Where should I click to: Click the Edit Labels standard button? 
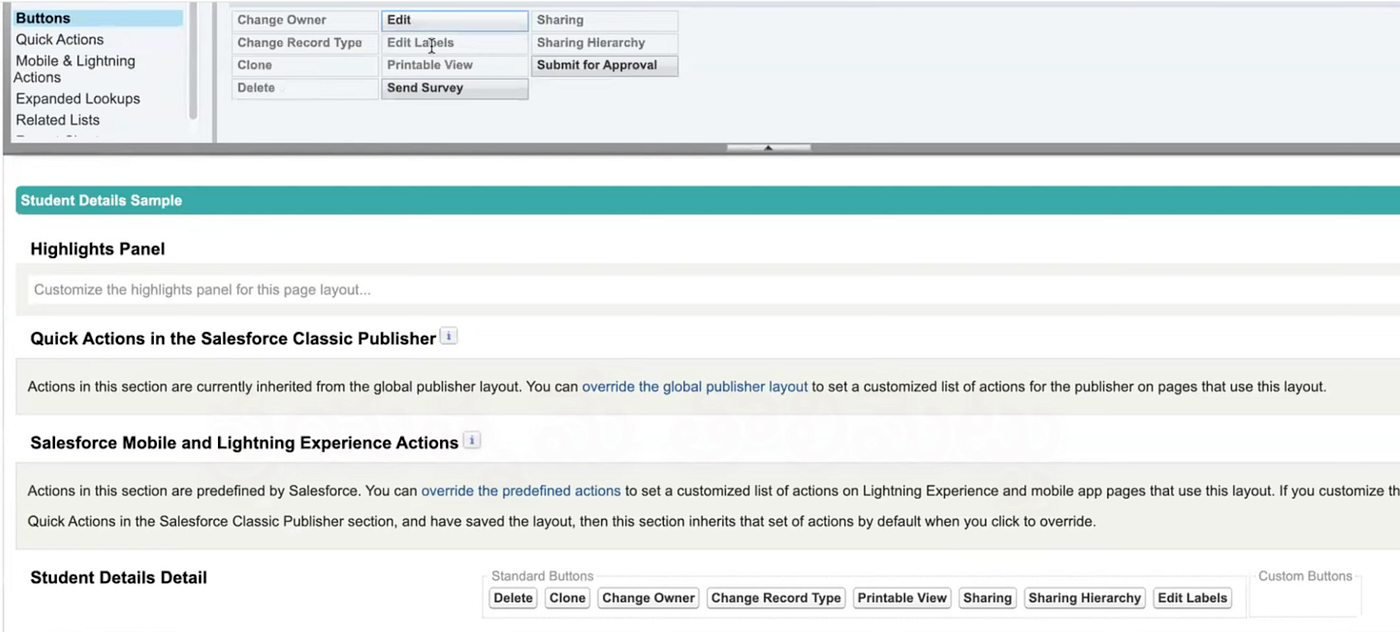(1192, 598)
